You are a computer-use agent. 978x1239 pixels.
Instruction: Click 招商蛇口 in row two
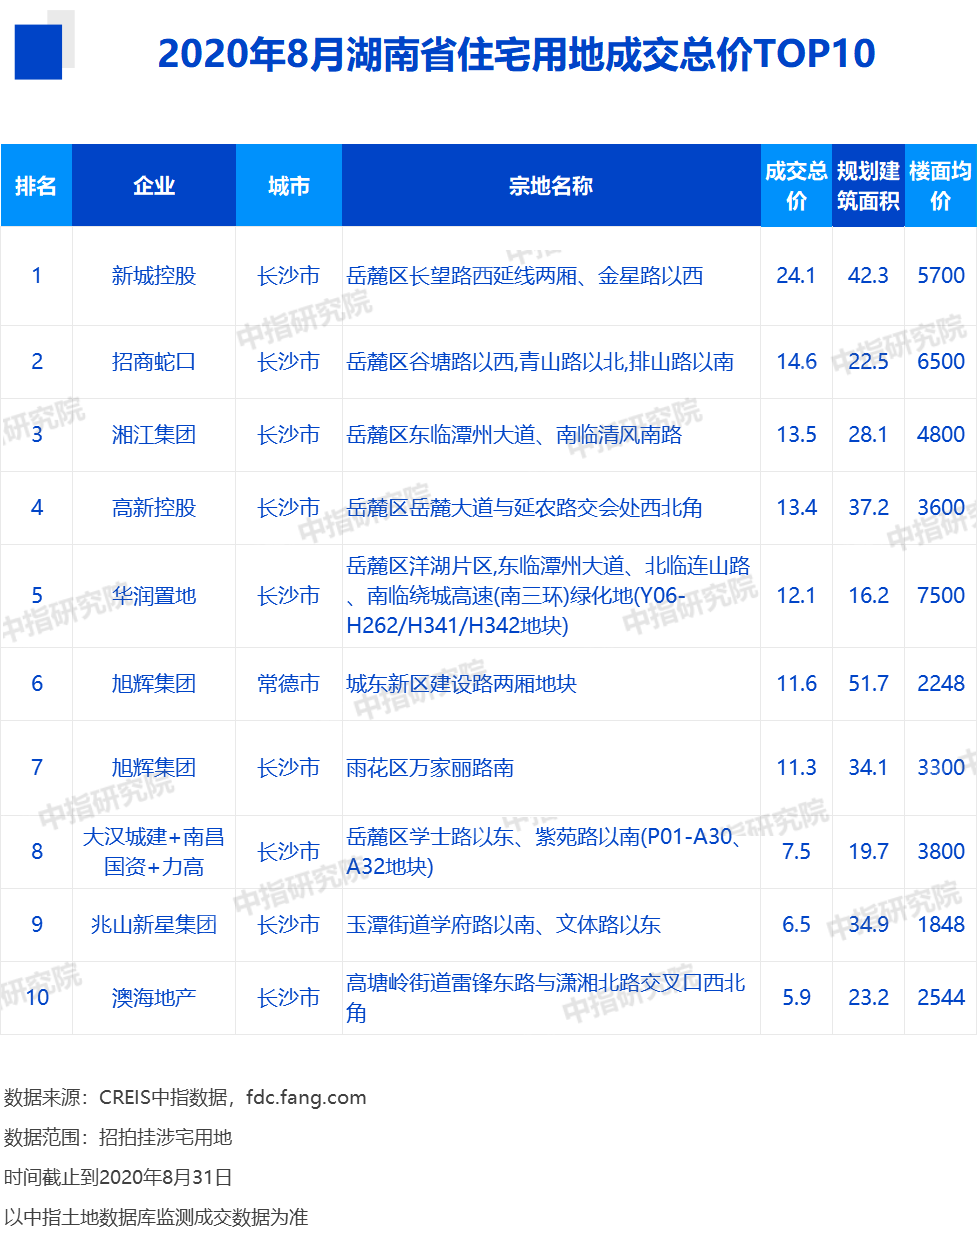153,362
